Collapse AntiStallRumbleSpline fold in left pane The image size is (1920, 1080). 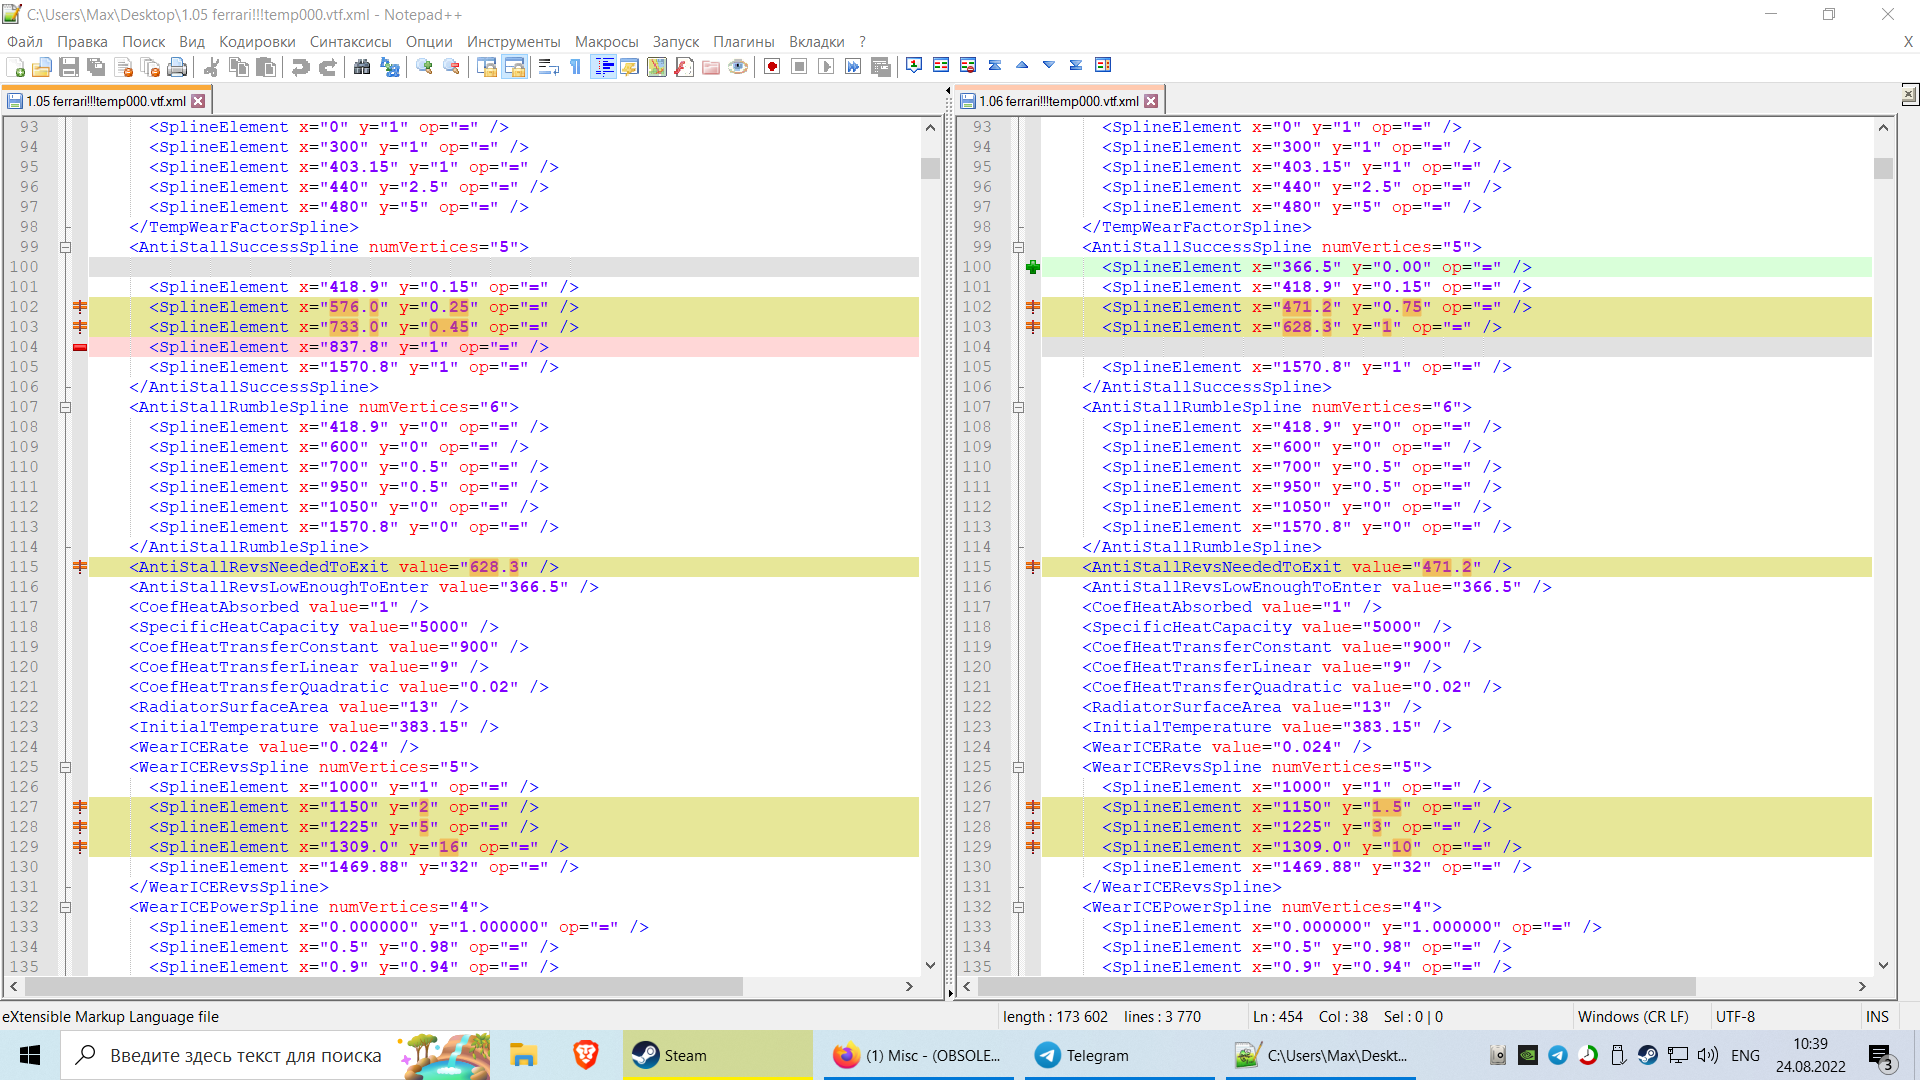[x=65, y=407]
